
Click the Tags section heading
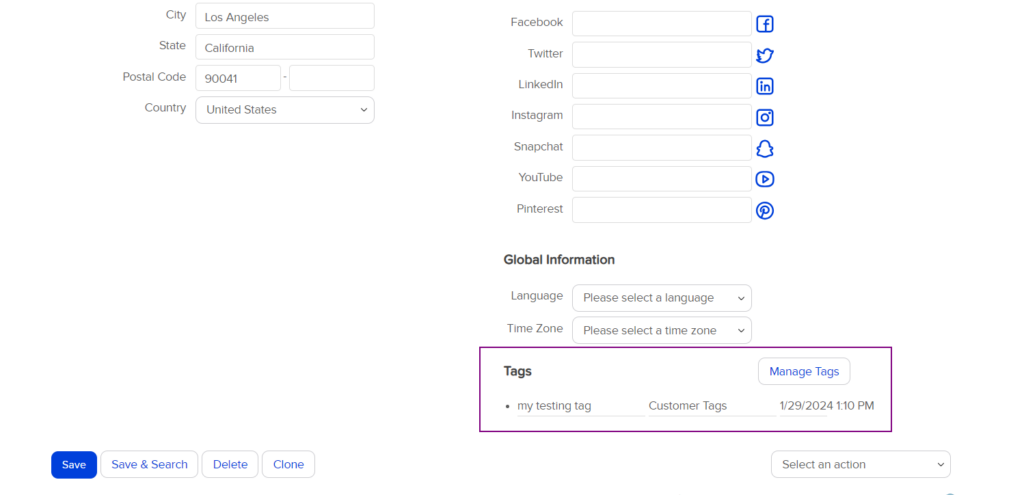(517, 371)
